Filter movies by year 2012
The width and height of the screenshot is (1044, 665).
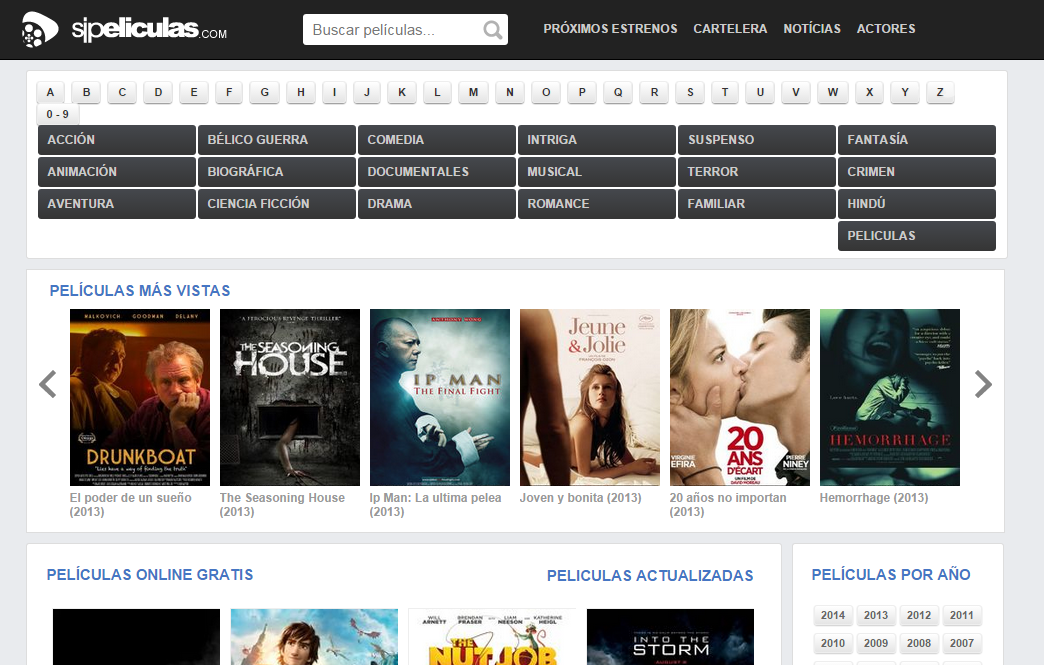[x=919, y=615]
